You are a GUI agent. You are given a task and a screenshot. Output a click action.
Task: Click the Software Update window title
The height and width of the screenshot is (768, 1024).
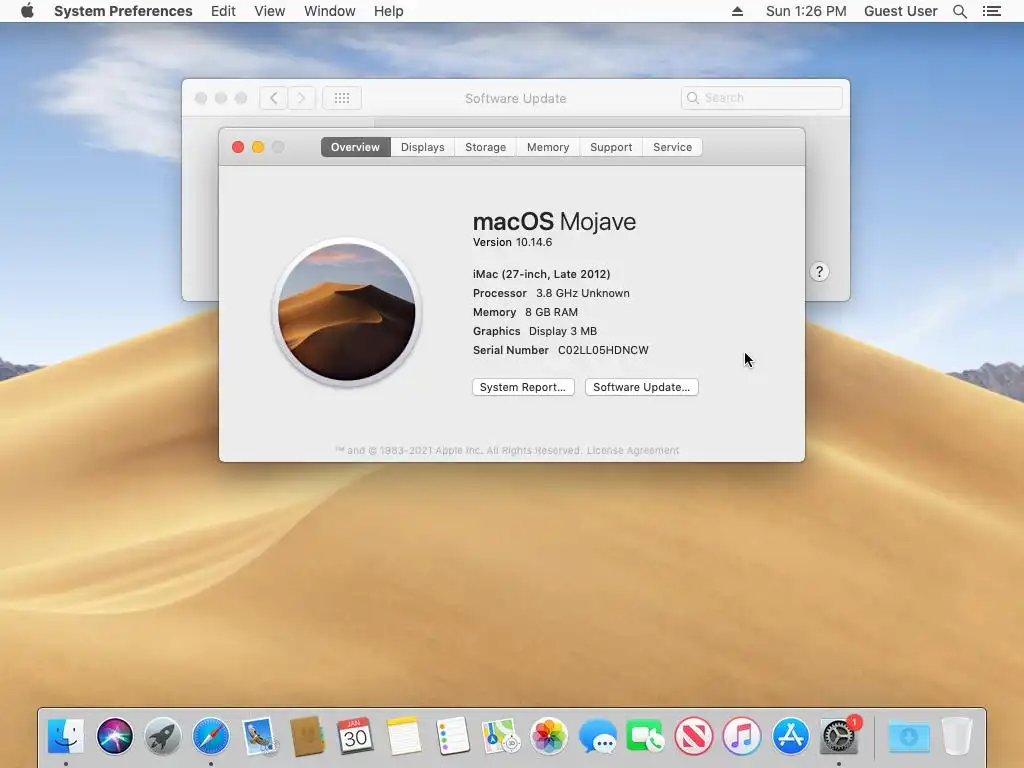point(515,99)
